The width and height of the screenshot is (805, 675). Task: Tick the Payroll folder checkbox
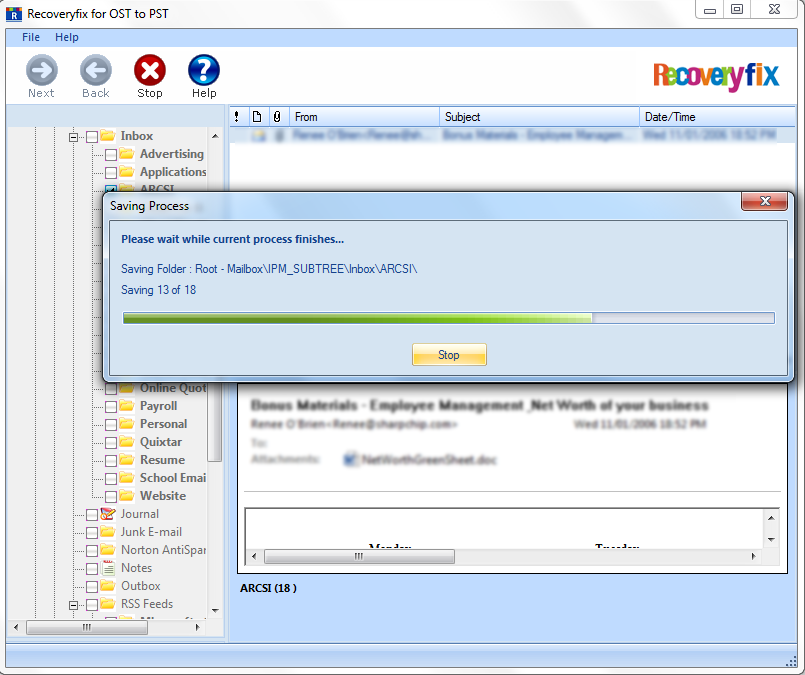111,408
